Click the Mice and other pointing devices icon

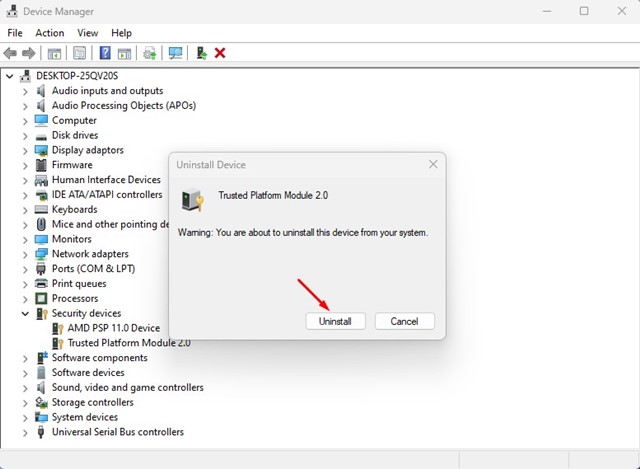tap(41, 224)
